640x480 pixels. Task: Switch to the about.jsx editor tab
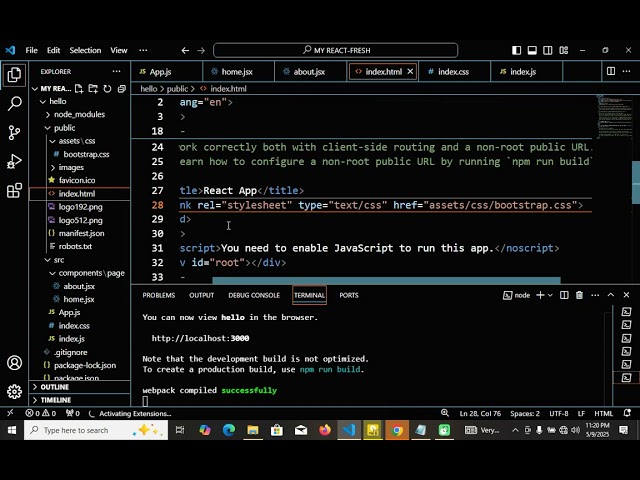[311, 72]
